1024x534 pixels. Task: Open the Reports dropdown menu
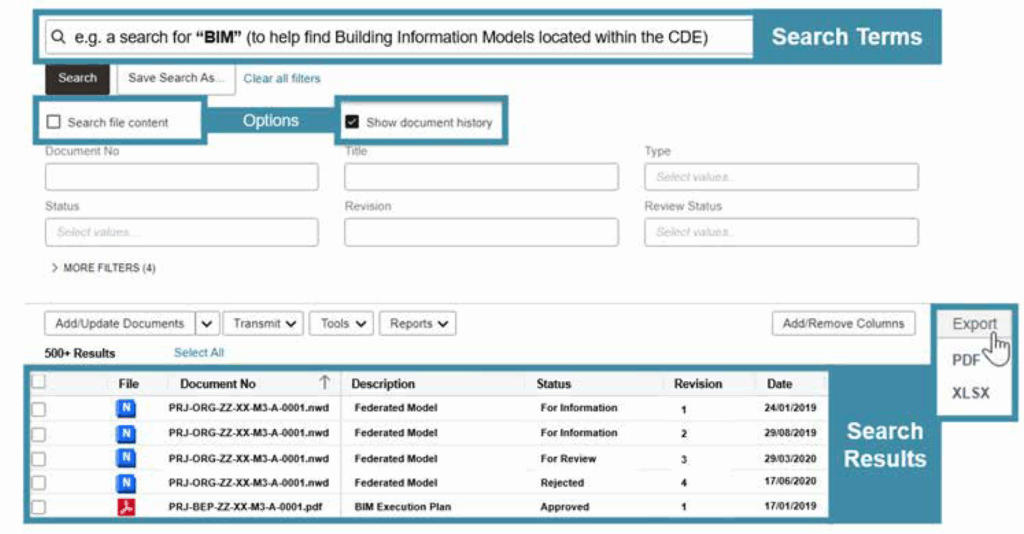coord(417,324)
